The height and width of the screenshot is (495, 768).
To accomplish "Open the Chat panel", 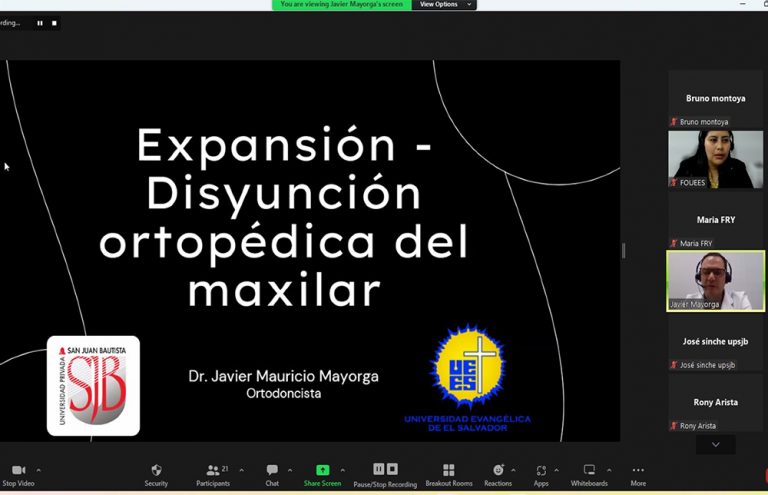I will tap(272, 470).
